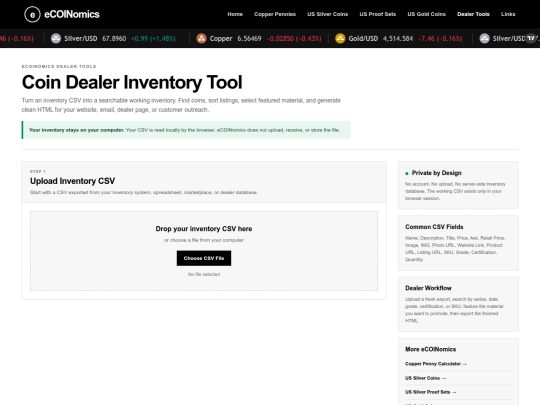540x405 pixels.
Task: Click the TradingView logo on the ticker
Action: (531, 38)
